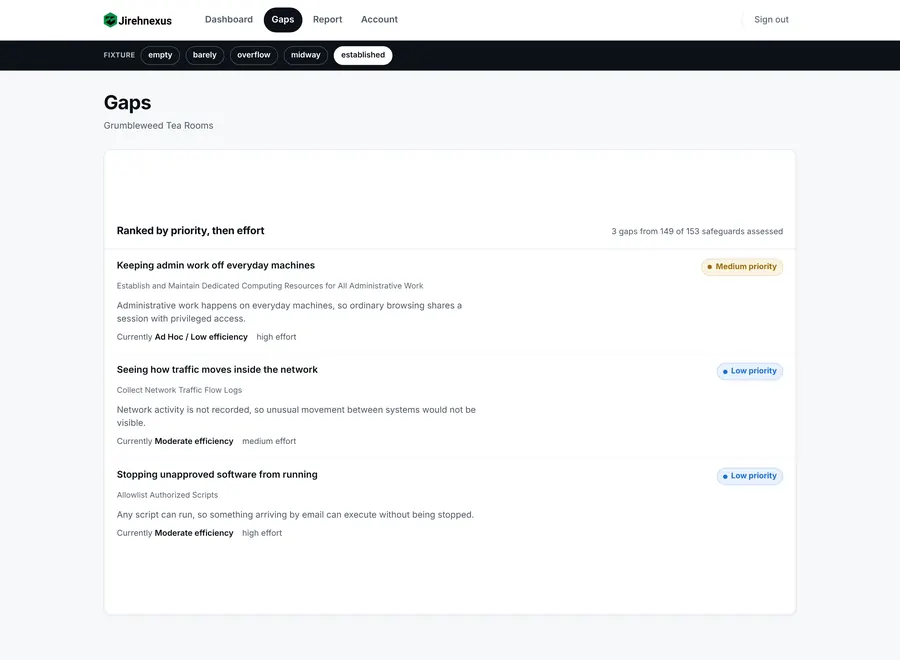This screenshot has width=900, height=660.
Task: Open the Account menu item
Action: pos(379,20)
